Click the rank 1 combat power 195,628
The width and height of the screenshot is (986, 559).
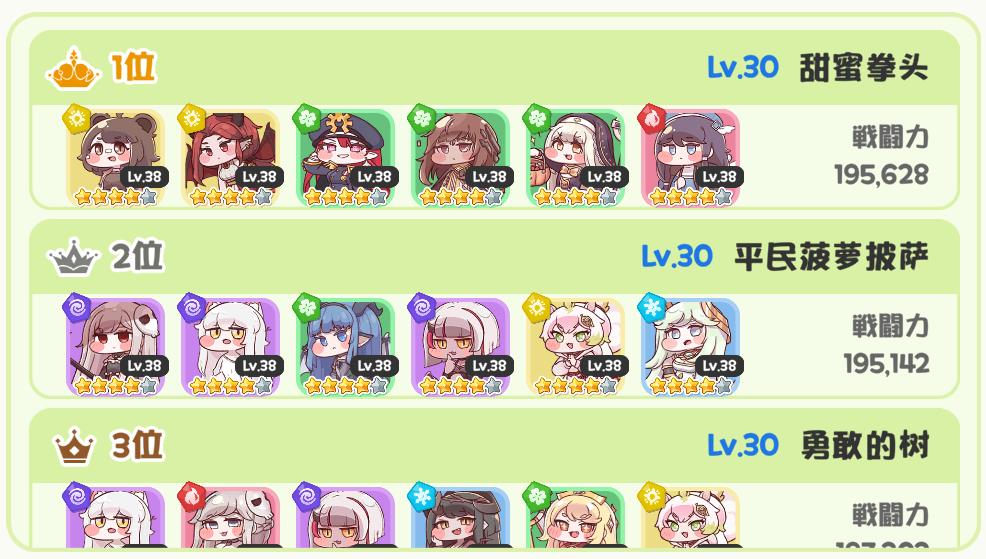click(x=882, y=175)
